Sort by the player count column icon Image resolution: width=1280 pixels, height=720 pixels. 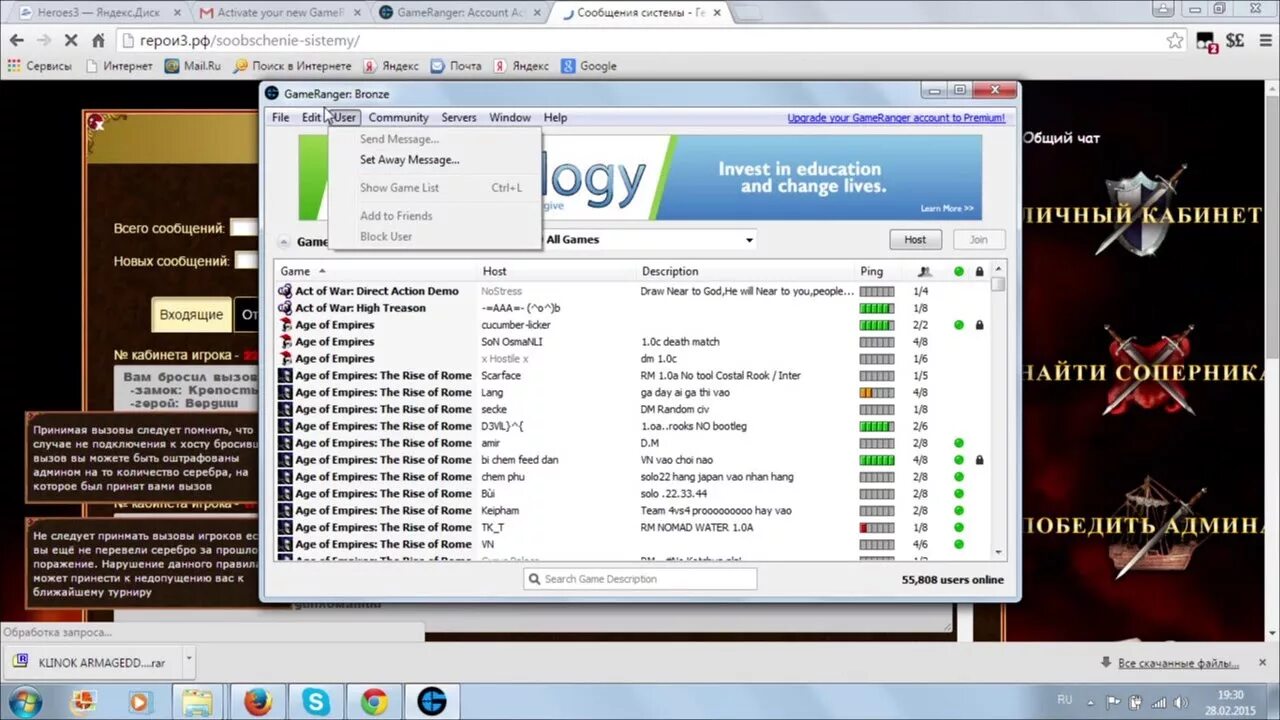[924, 271]
